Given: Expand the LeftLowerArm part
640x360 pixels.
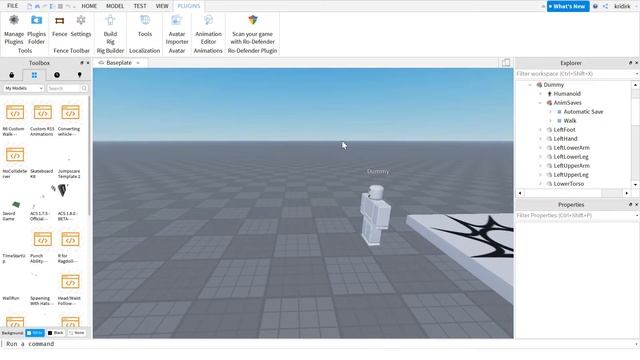Looking at the screenshot, I should (540, 147).
